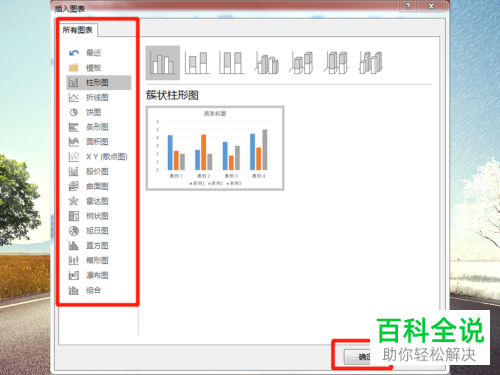Select the 树状图 treemap category
The height and width of the screenshot is (375, 500).
(99, 216)
